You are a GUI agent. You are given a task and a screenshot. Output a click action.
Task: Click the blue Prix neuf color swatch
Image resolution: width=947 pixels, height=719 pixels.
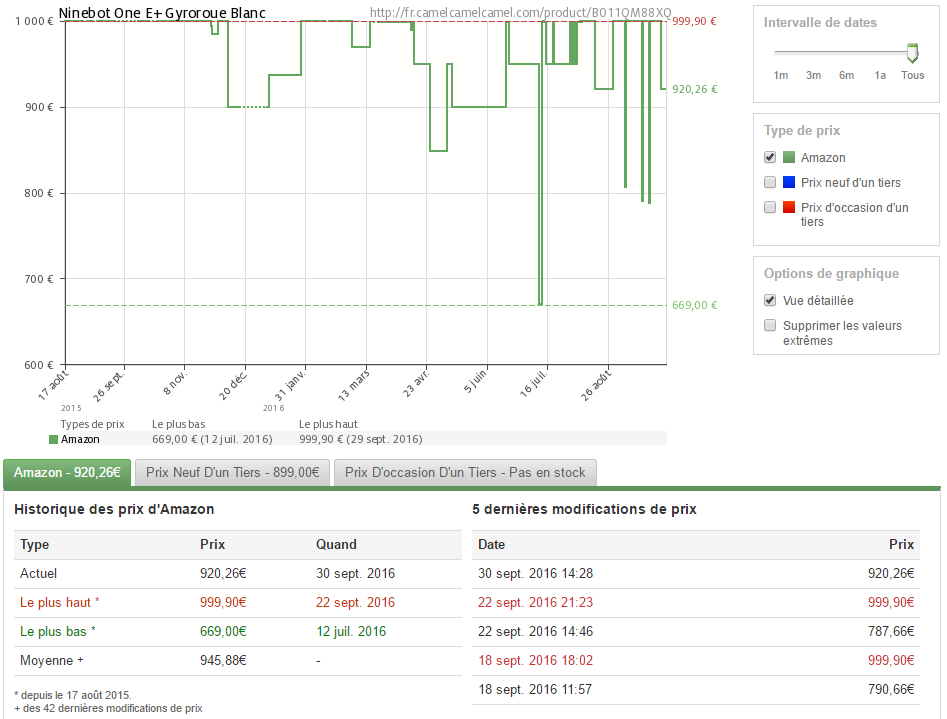[x=789, y=182]
